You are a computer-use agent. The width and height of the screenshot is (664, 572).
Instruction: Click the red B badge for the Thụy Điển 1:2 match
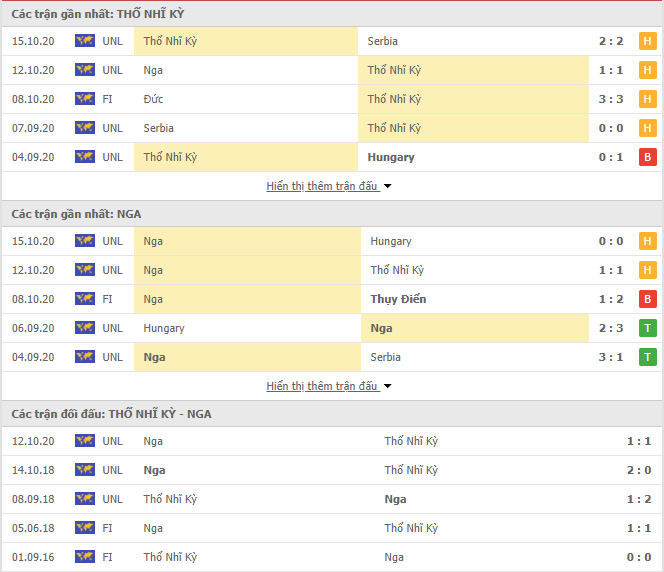tap(647, 299)
